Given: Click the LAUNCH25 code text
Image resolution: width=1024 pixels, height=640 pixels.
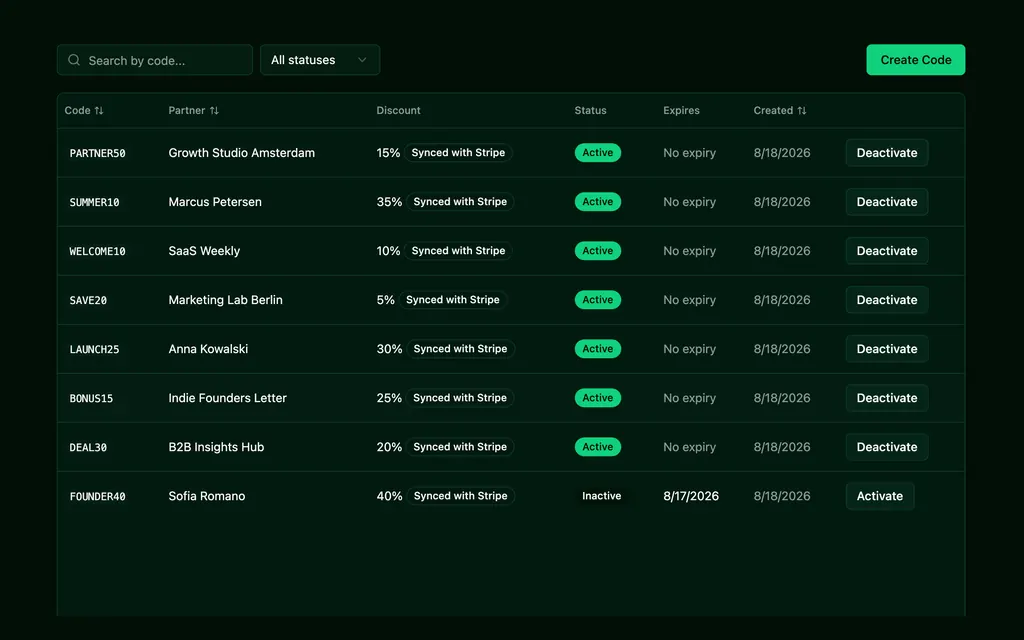Looking at the screenshot, I should coord(94,349).
